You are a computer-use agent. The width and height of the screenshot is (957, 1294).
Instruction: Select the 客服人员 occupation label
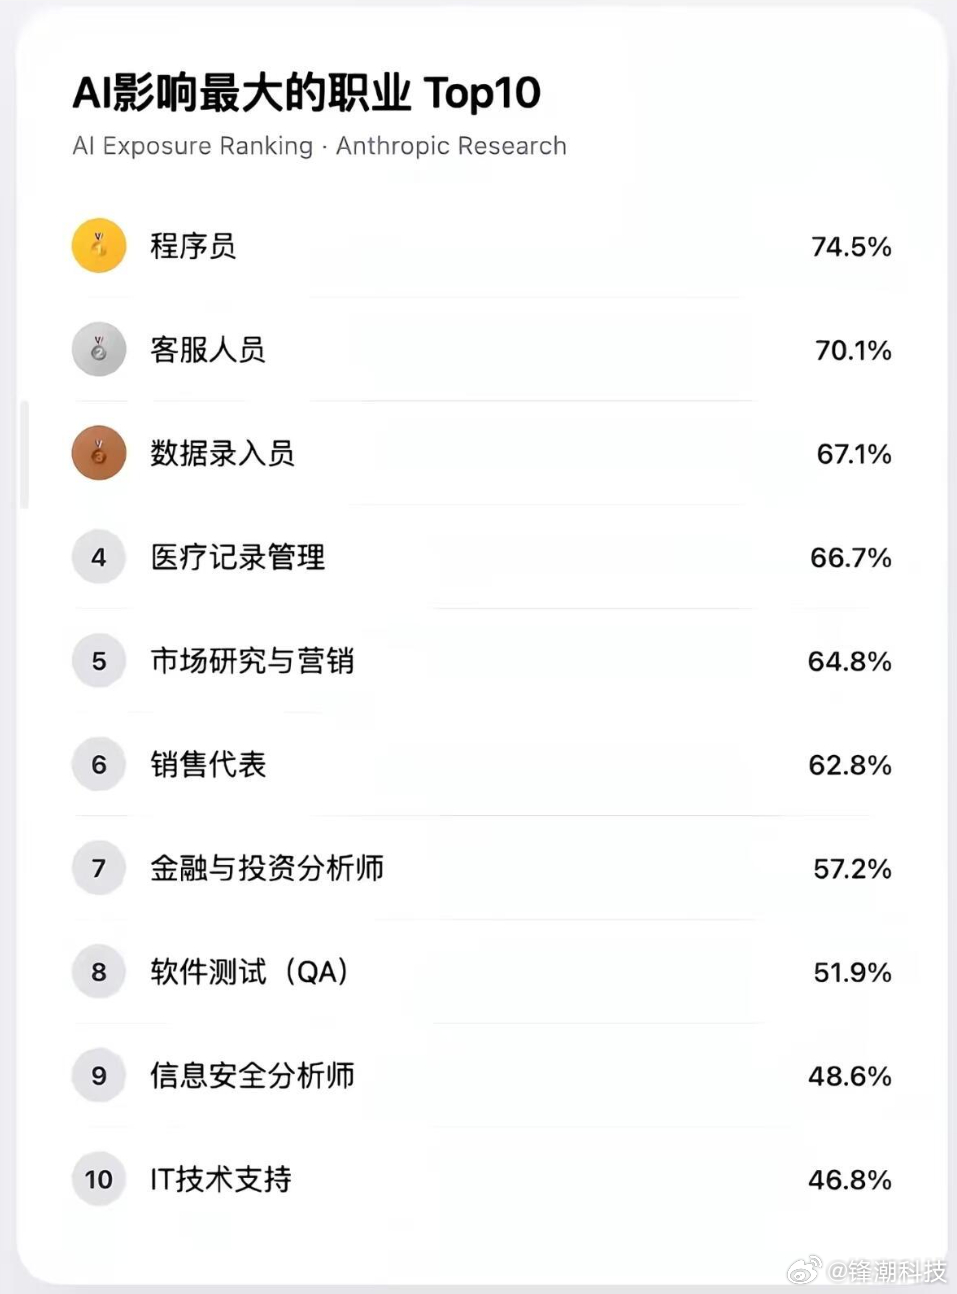(208, 350)
